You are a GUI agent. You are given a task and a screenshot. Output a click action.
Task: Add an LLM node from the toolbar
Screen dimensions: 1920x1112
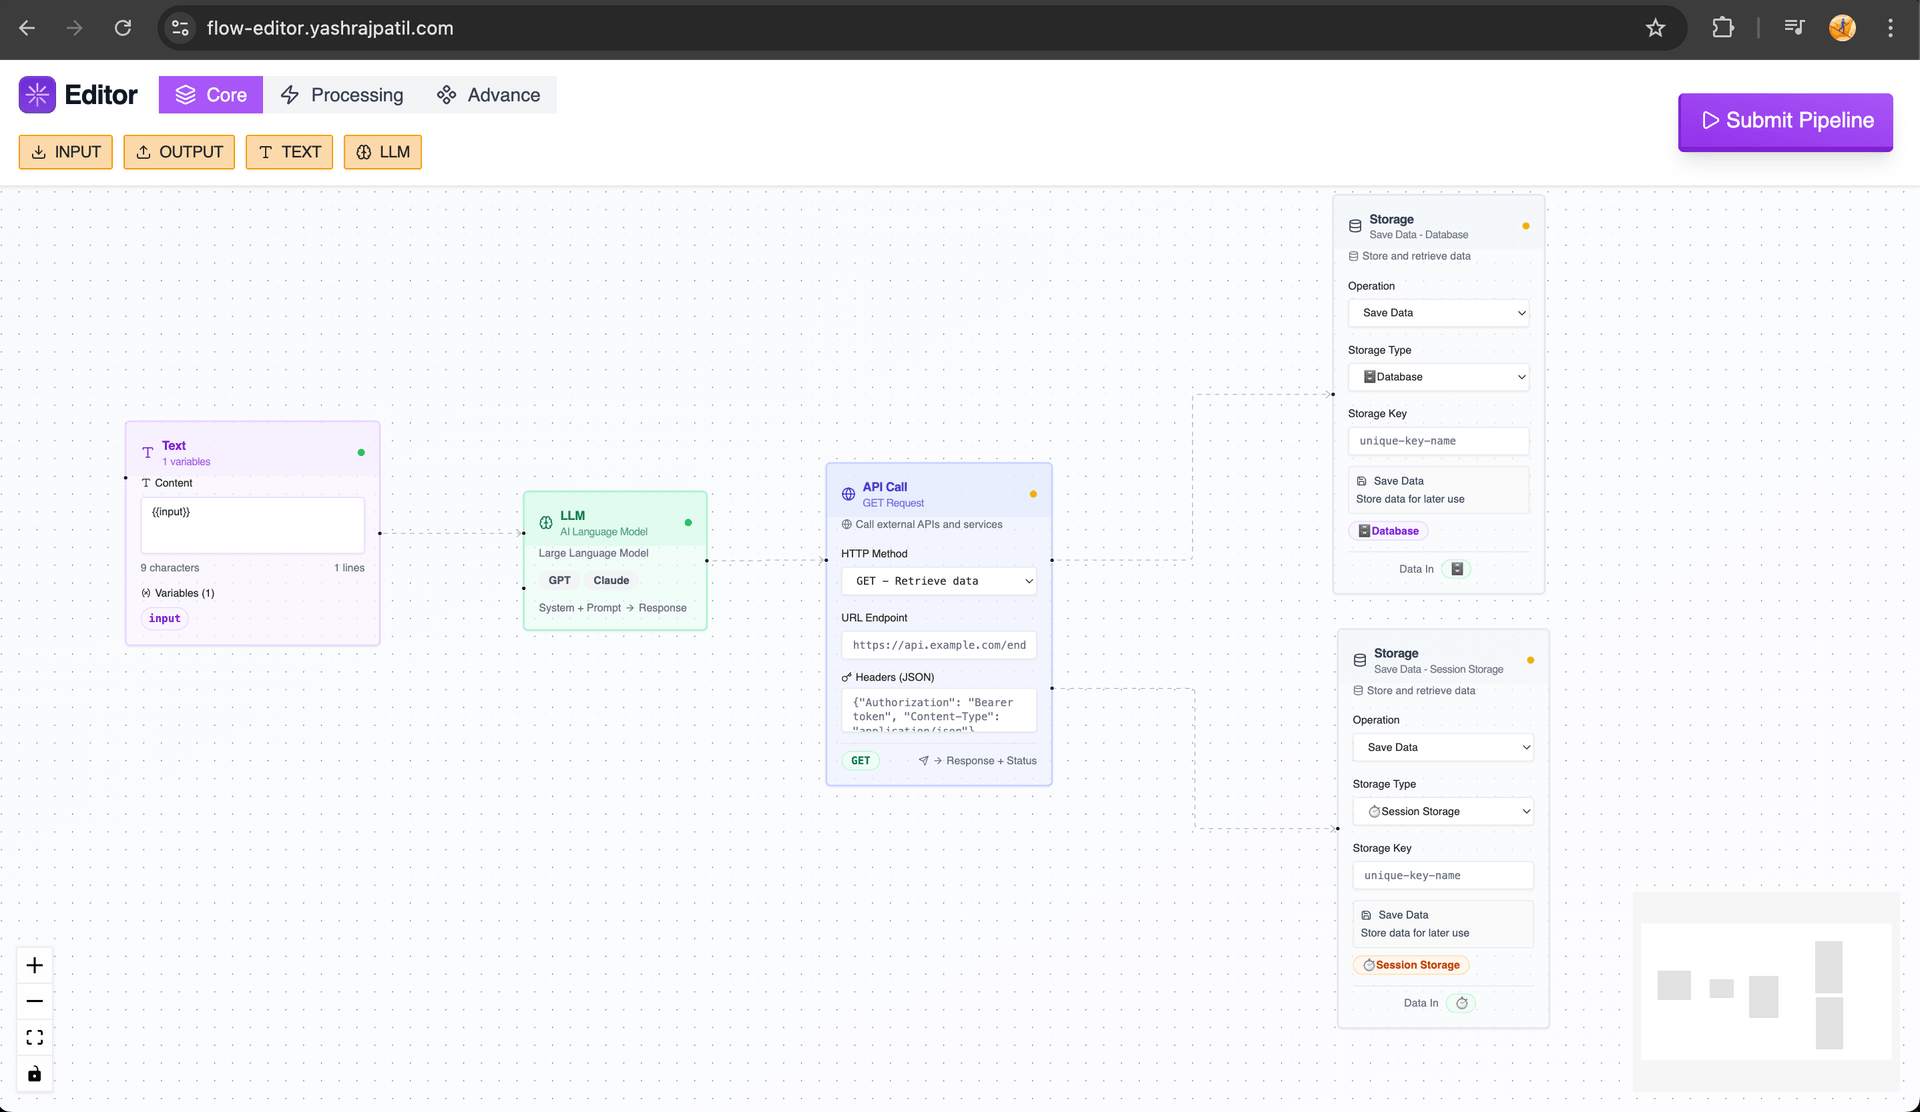382,152
